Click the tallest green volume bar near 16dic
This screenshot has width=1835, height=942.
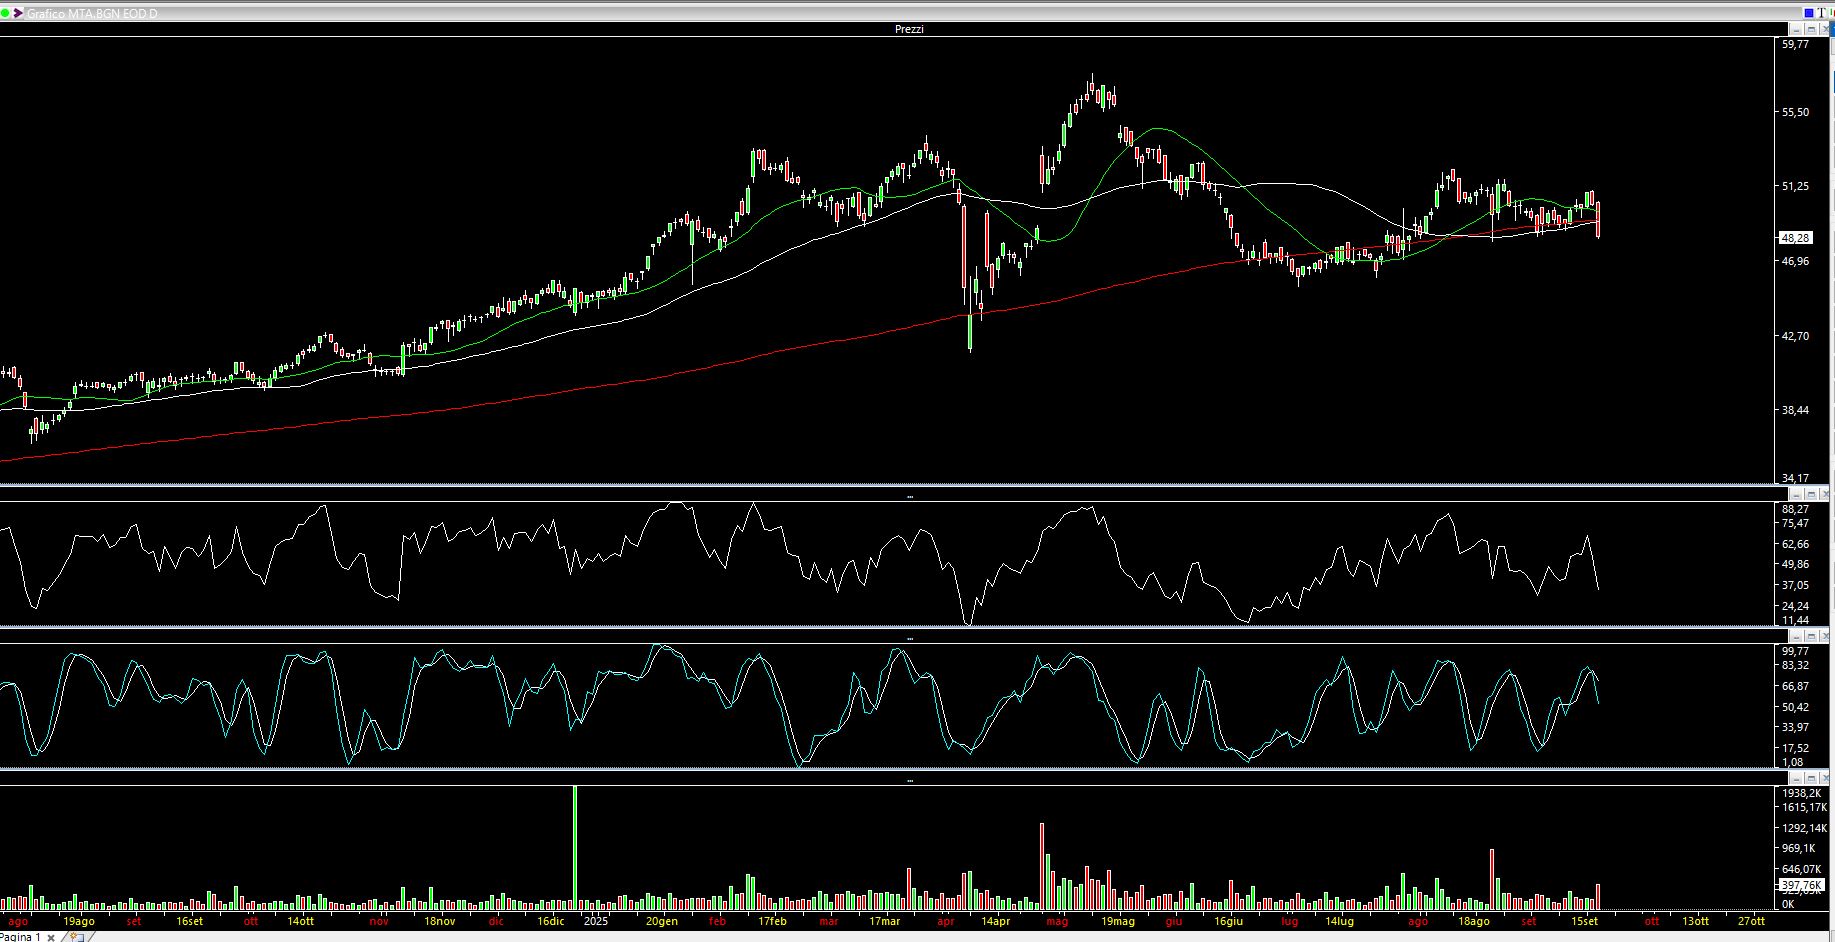pos(575,847)
